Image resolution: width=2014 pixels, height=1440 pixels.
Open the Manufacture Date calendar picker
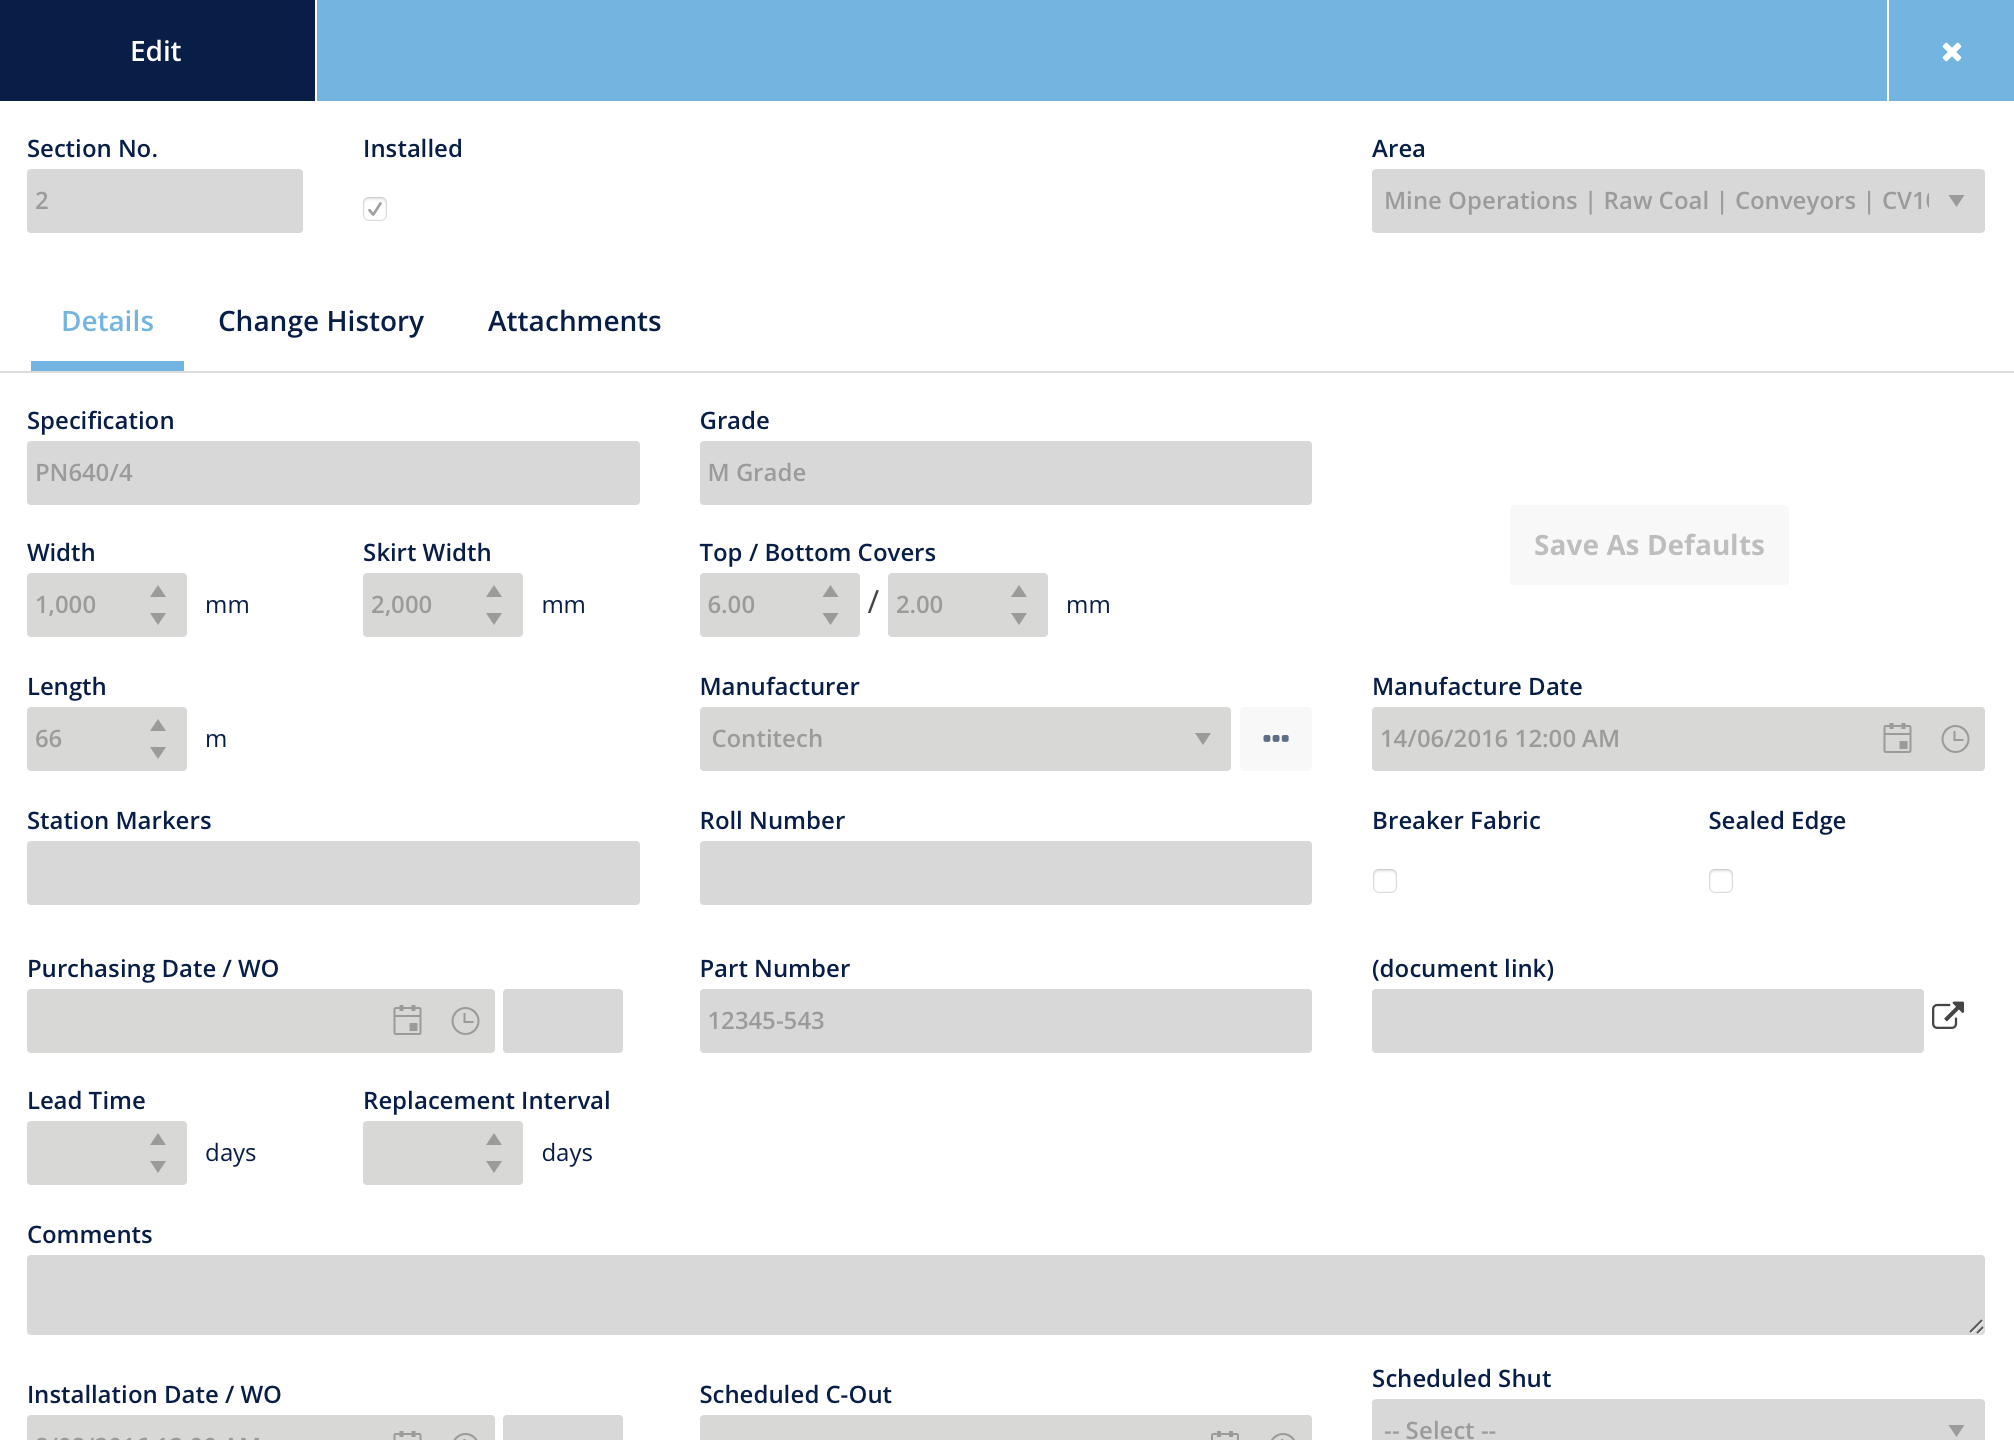tap(1897, 739)
